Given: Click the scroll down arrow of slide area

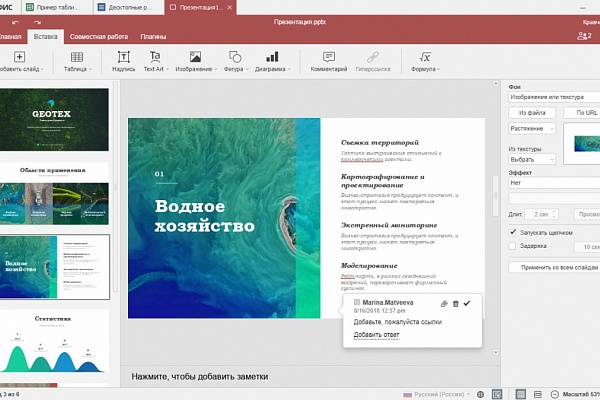Looking at the screenshot, I should click(496, 352).
